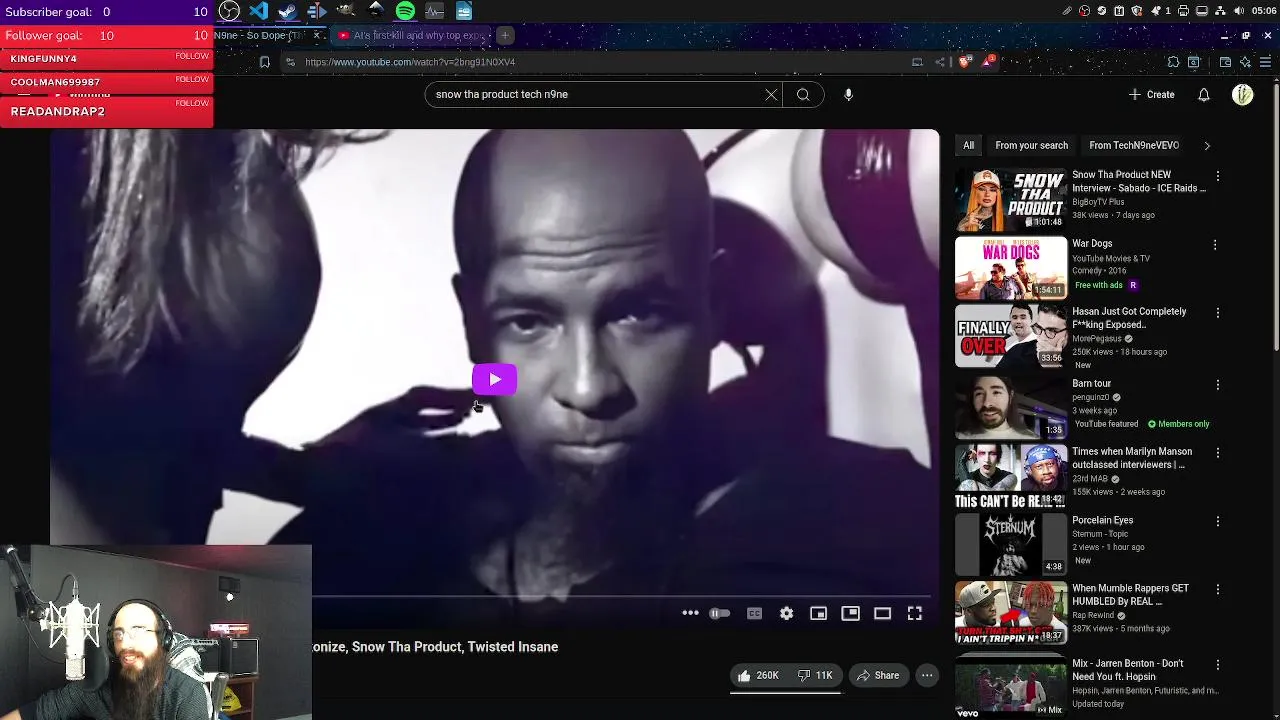Open Steam from the top panel
This screenshot has width=1280, height=720.
coord(288,11)
